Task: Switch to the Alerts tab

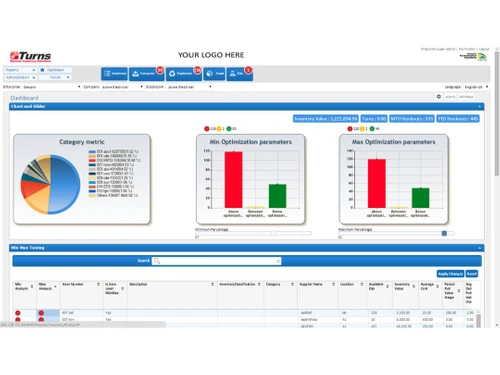Action: 450,97
